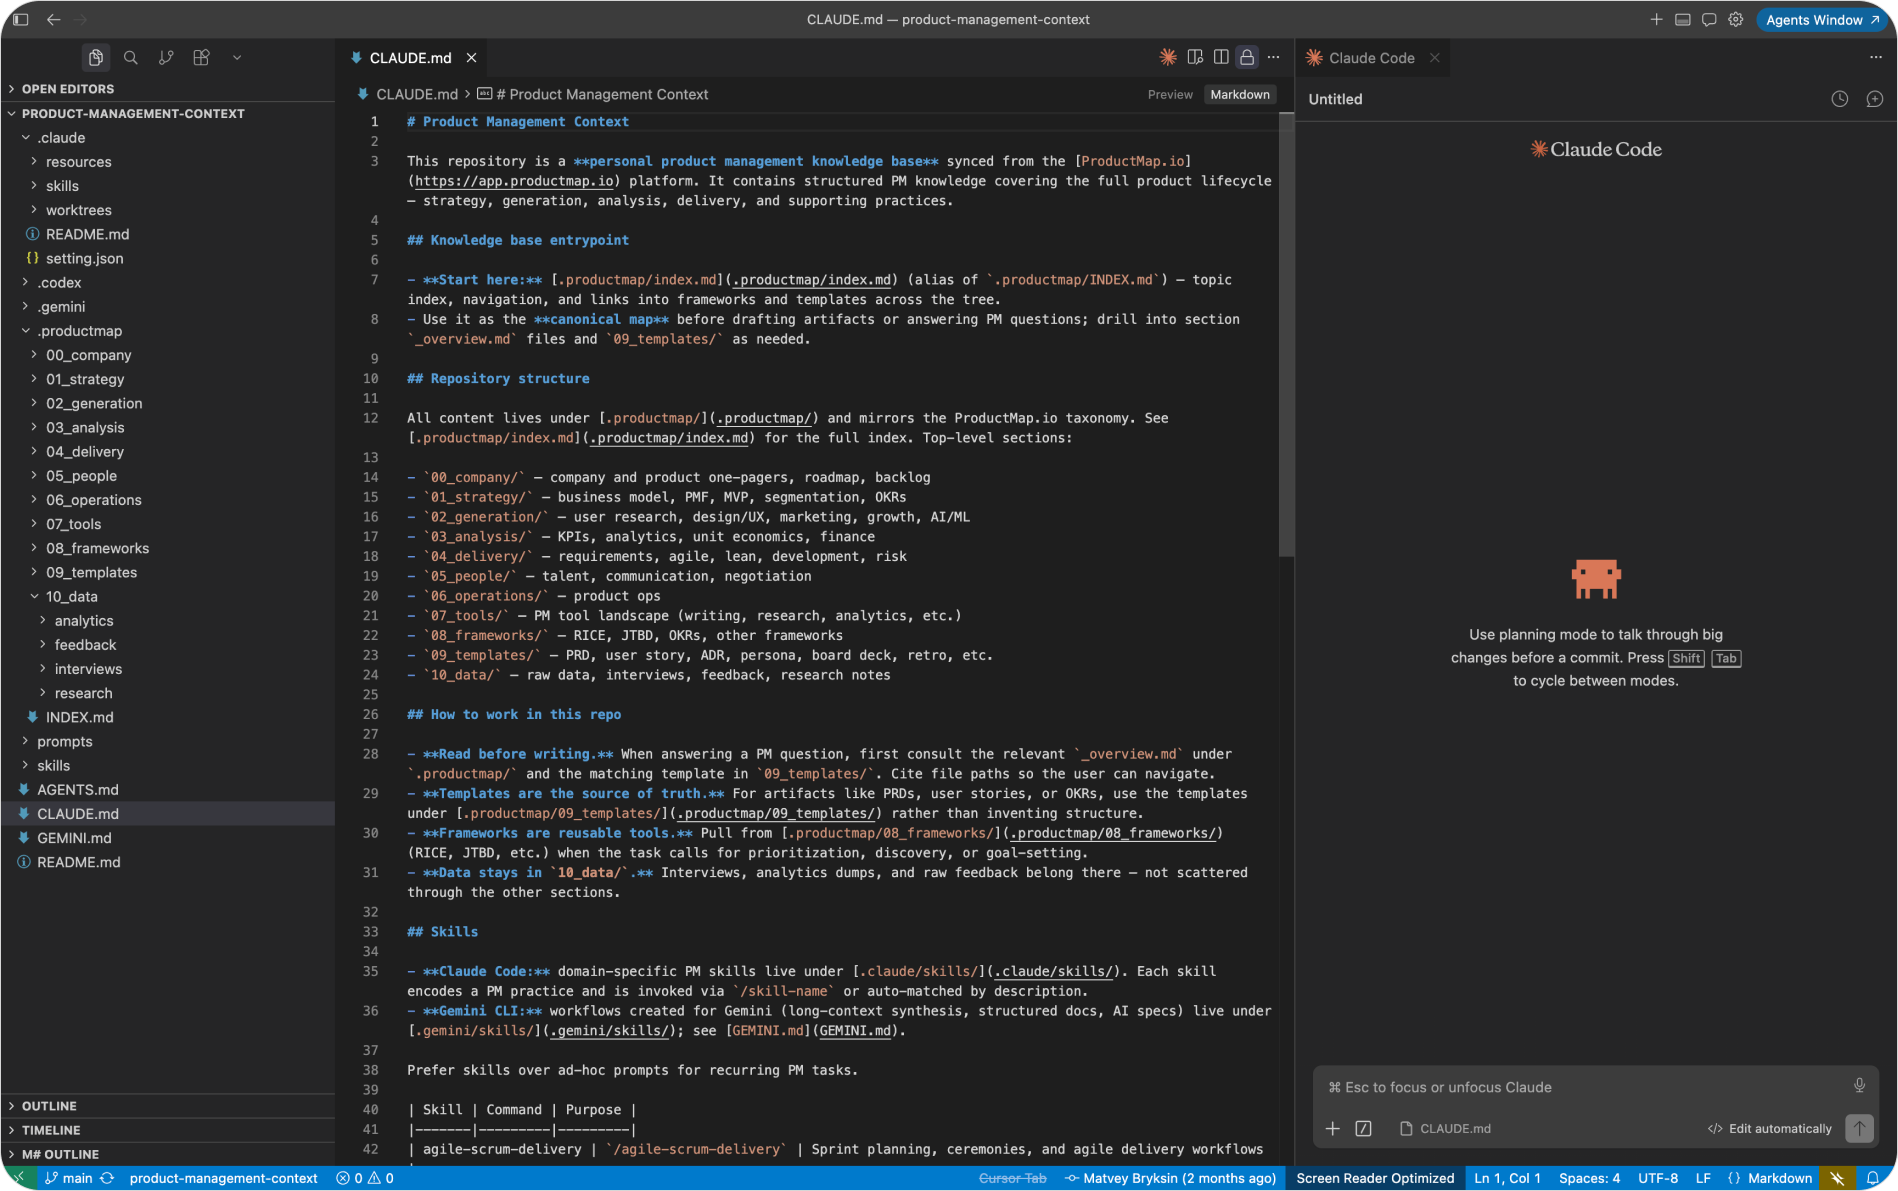Synchronize changes icon in status bar

(x=107, y=1178)
